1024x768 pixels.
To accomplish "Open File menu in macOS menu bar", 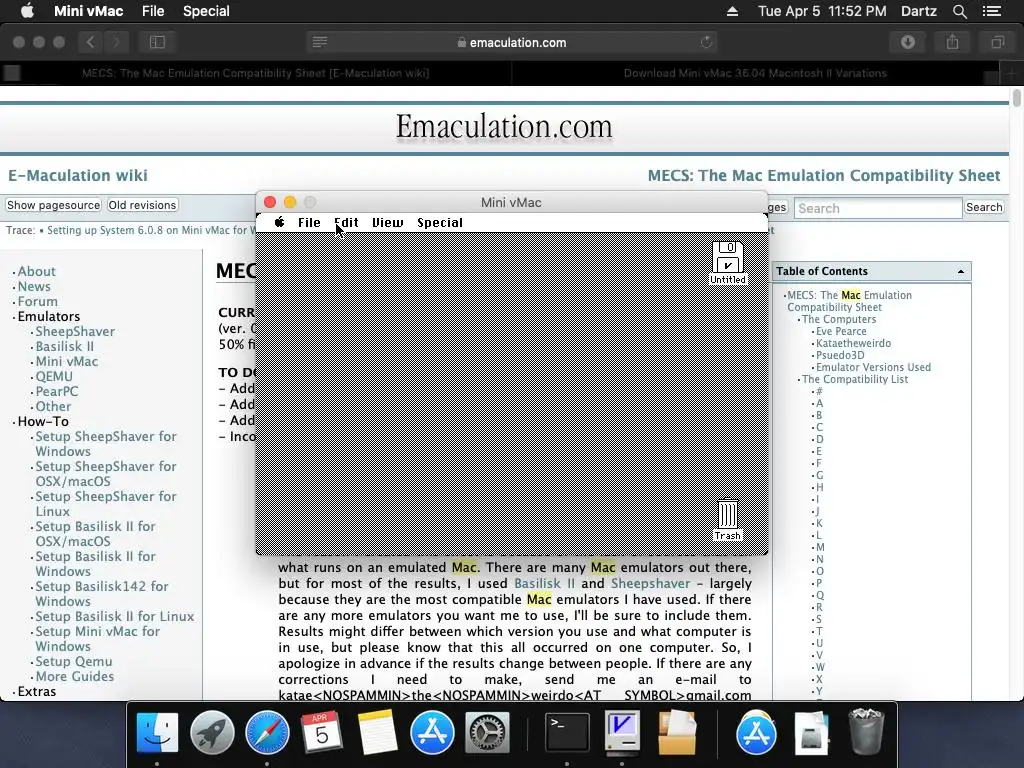I will coord(153,11).
